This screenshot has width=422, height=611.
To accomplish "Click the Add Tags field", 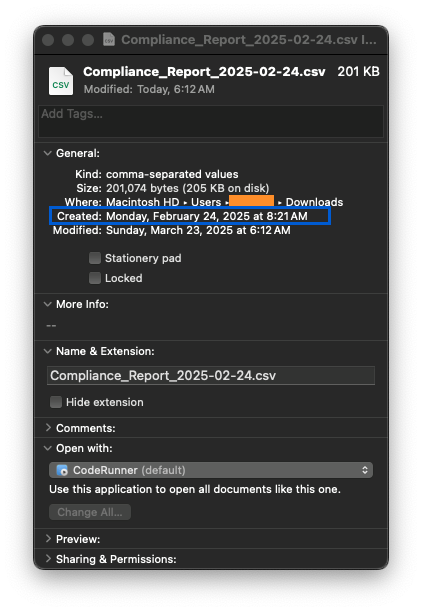I will (x=211, y=121).
